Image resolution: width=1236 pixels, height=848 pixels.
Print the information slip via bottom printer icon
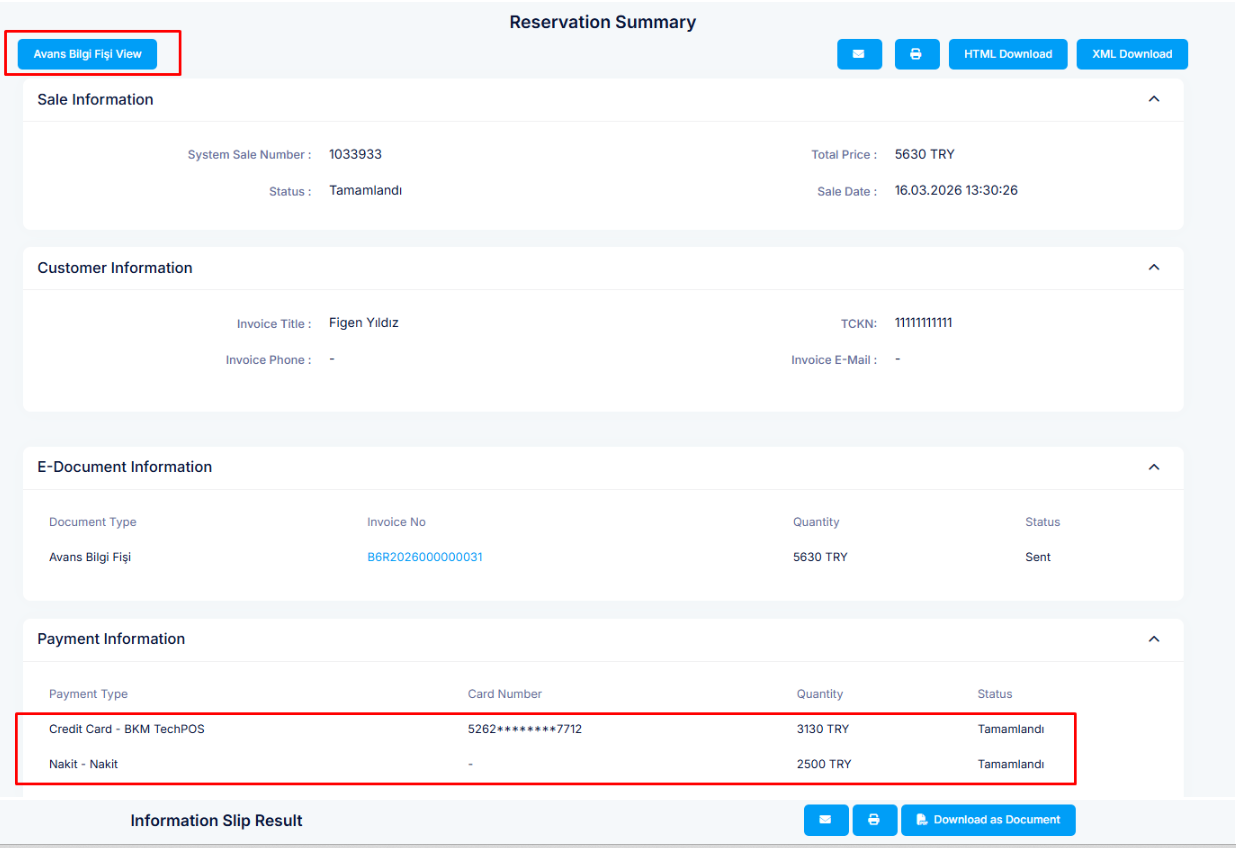(x=874, y=820)
